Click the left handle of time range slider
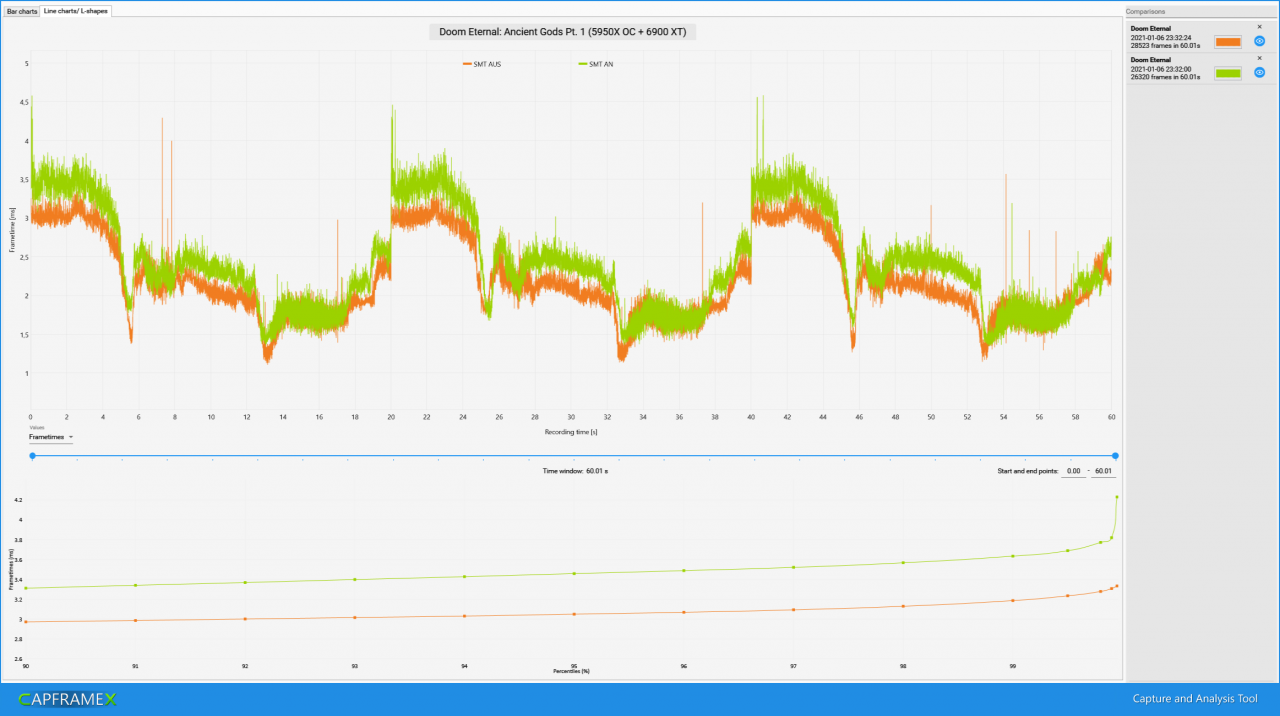1280x716 pixels. point(33,455)
